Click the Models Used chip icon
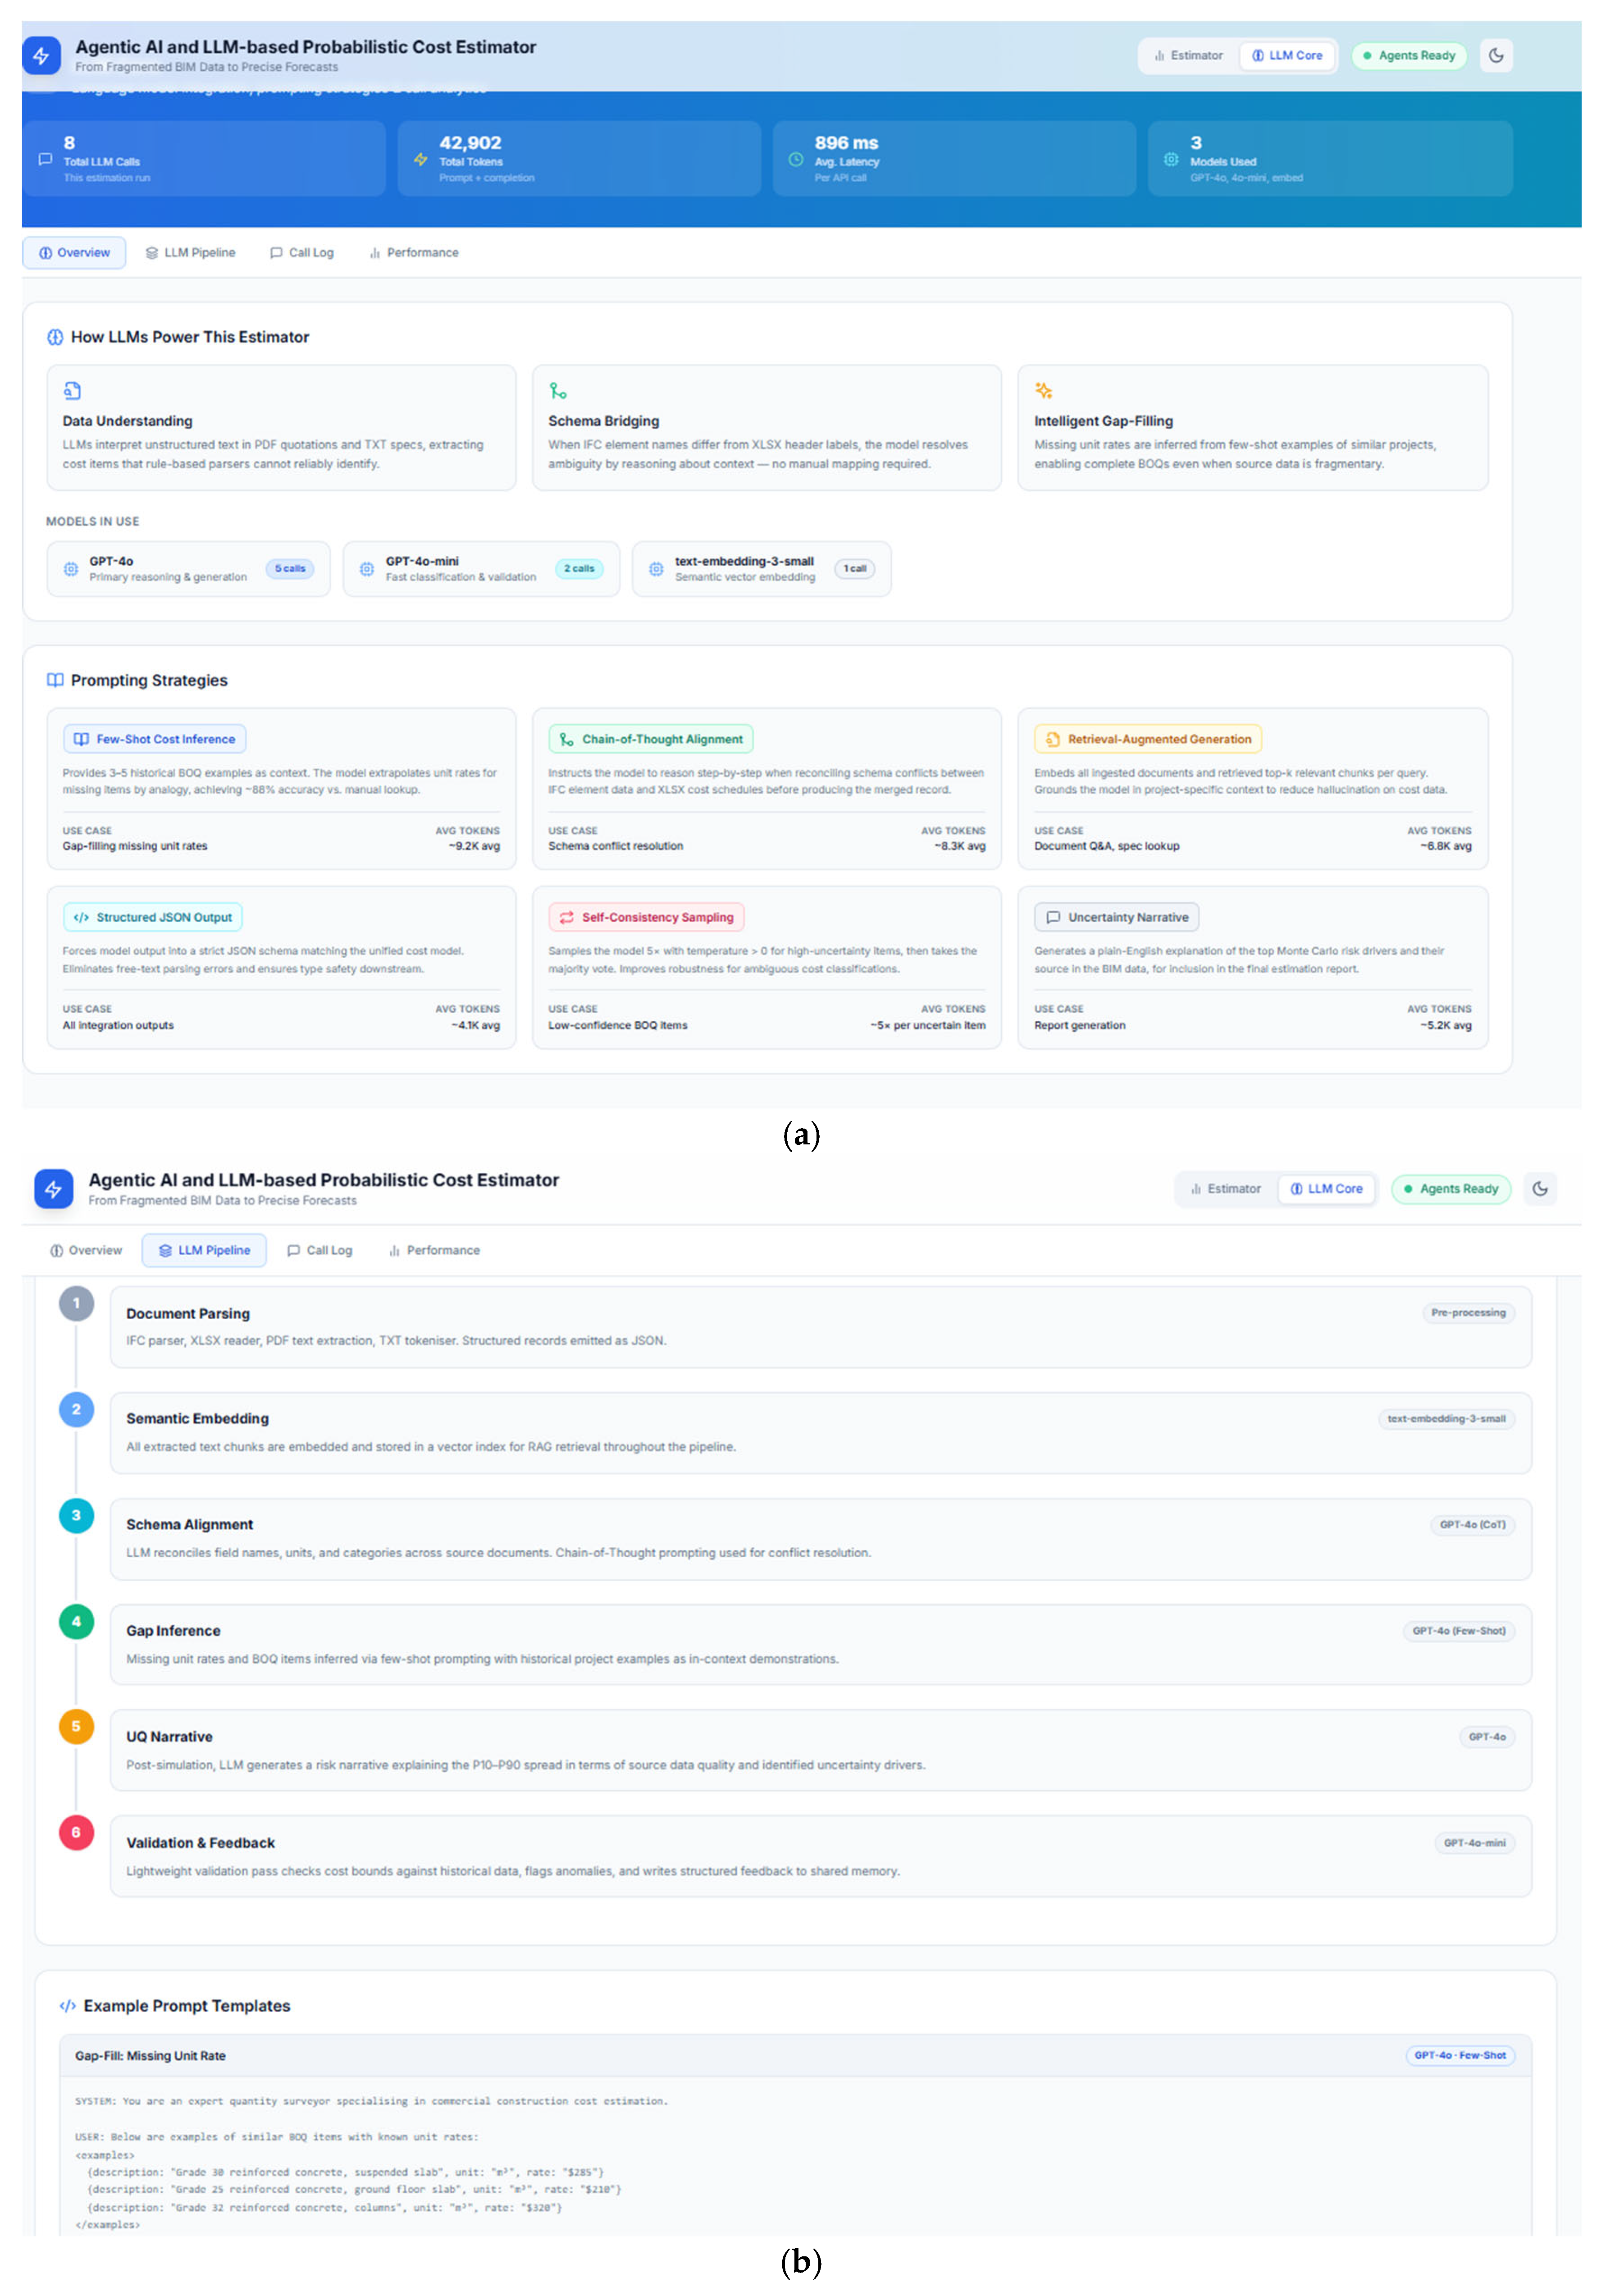Viewport: 1601px width, 2296px height. point(1170,159)
